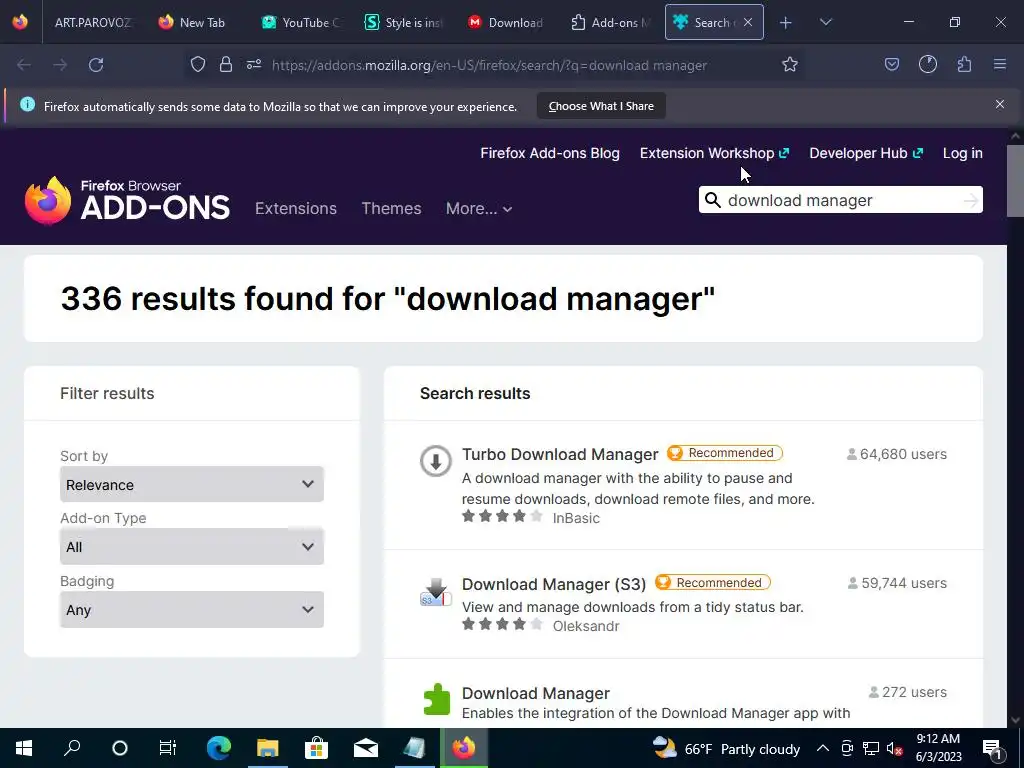1024x768 pixels.
Task: Open Firefox View icon left of the tabs
Action: pos(20,22)
